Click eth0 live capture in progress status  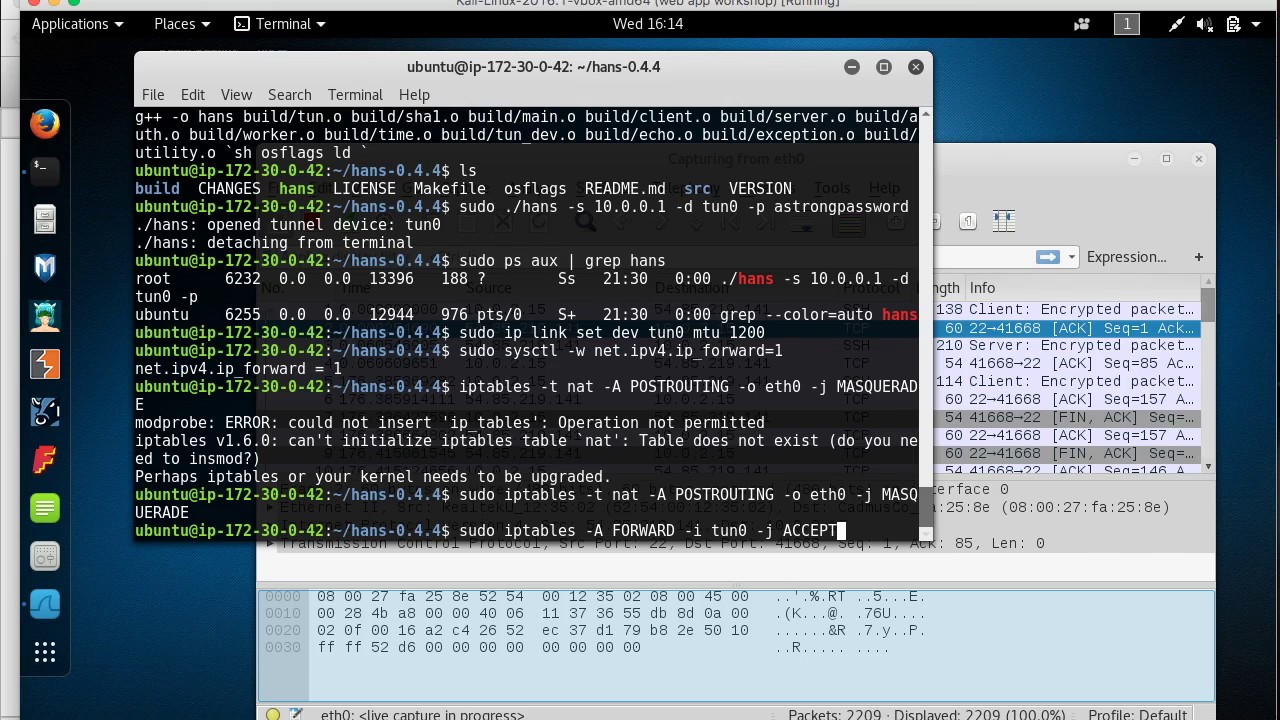422,714
